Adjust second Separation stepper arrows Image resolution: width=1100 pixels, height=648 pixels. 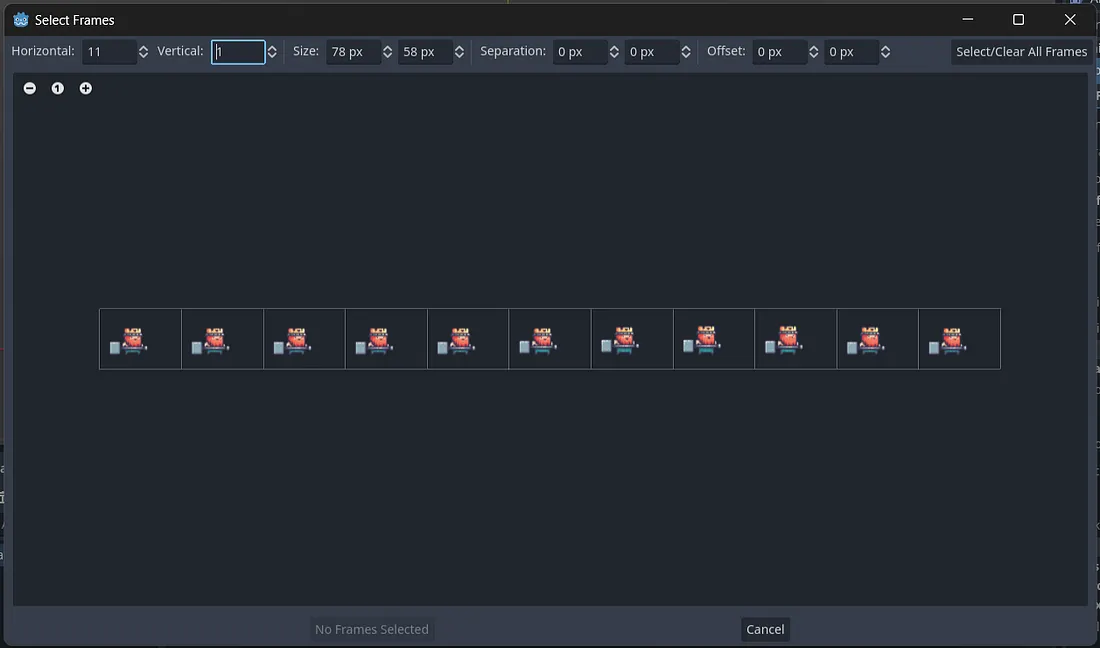click(686, 52)
